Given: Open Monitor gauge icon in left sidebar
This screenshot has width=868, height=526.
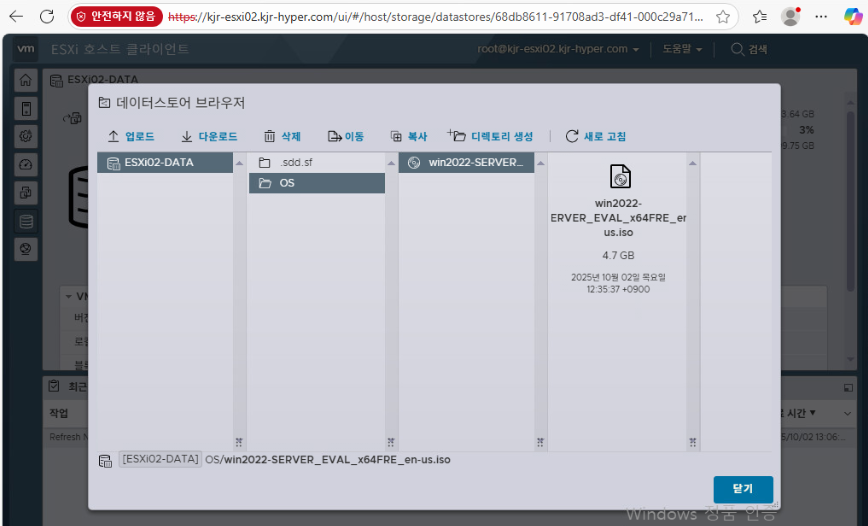Looking at the screenshot, I should click(x=25, y=164).
